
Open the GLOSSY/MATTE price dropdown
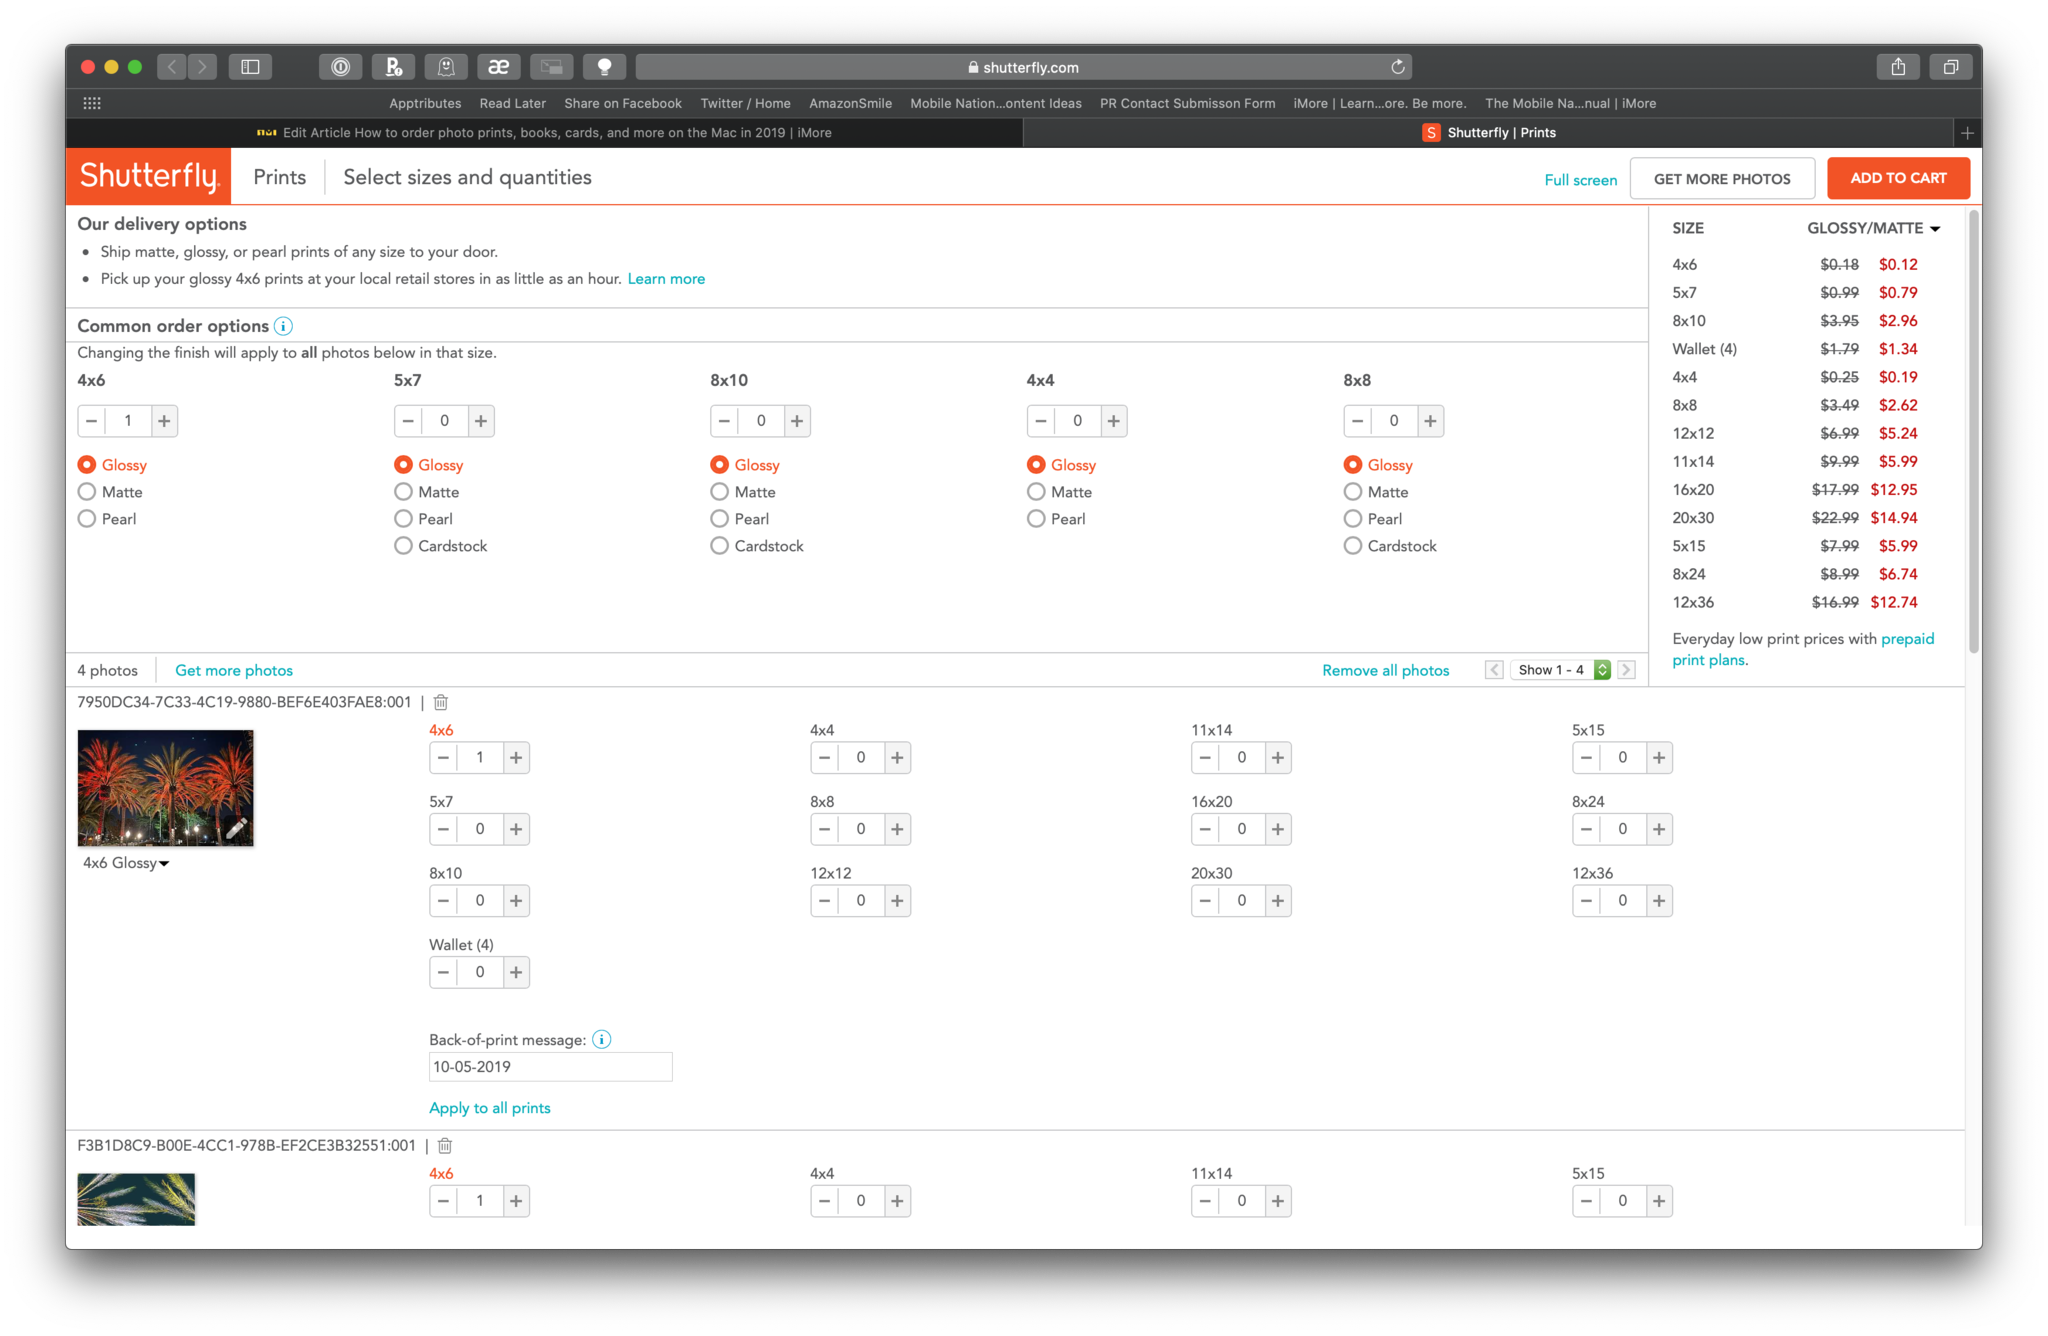[1873, 228]
